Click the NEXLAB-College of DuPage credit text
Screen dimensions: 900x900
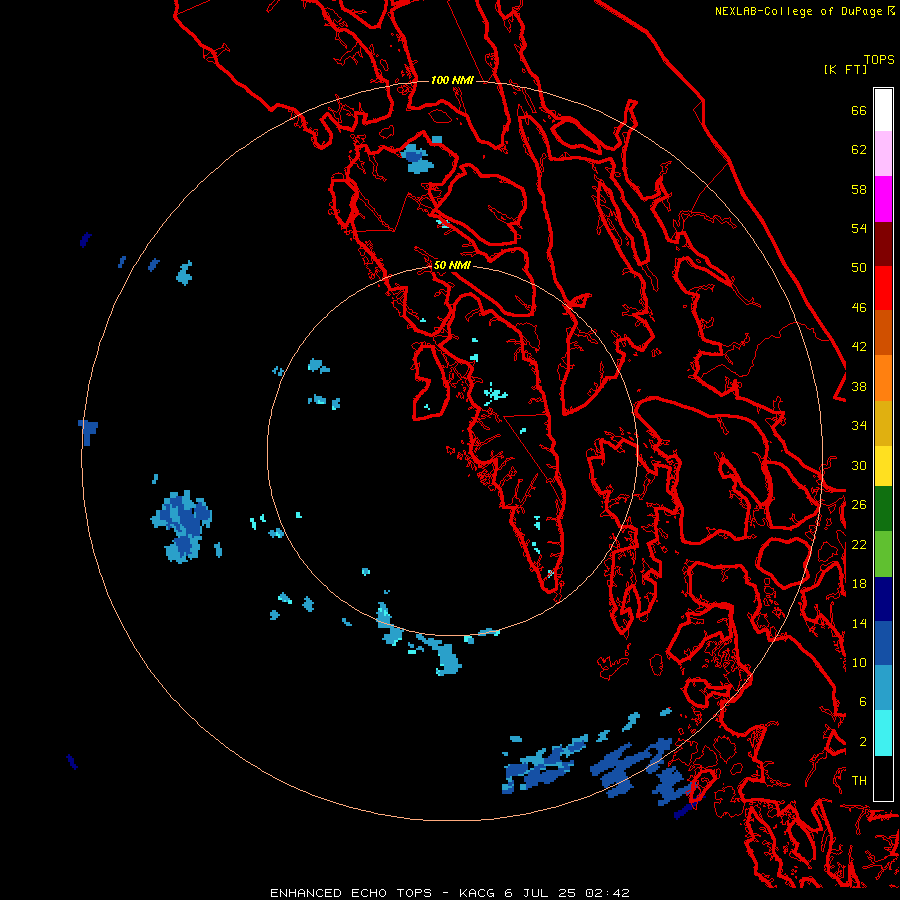point(798,11)
